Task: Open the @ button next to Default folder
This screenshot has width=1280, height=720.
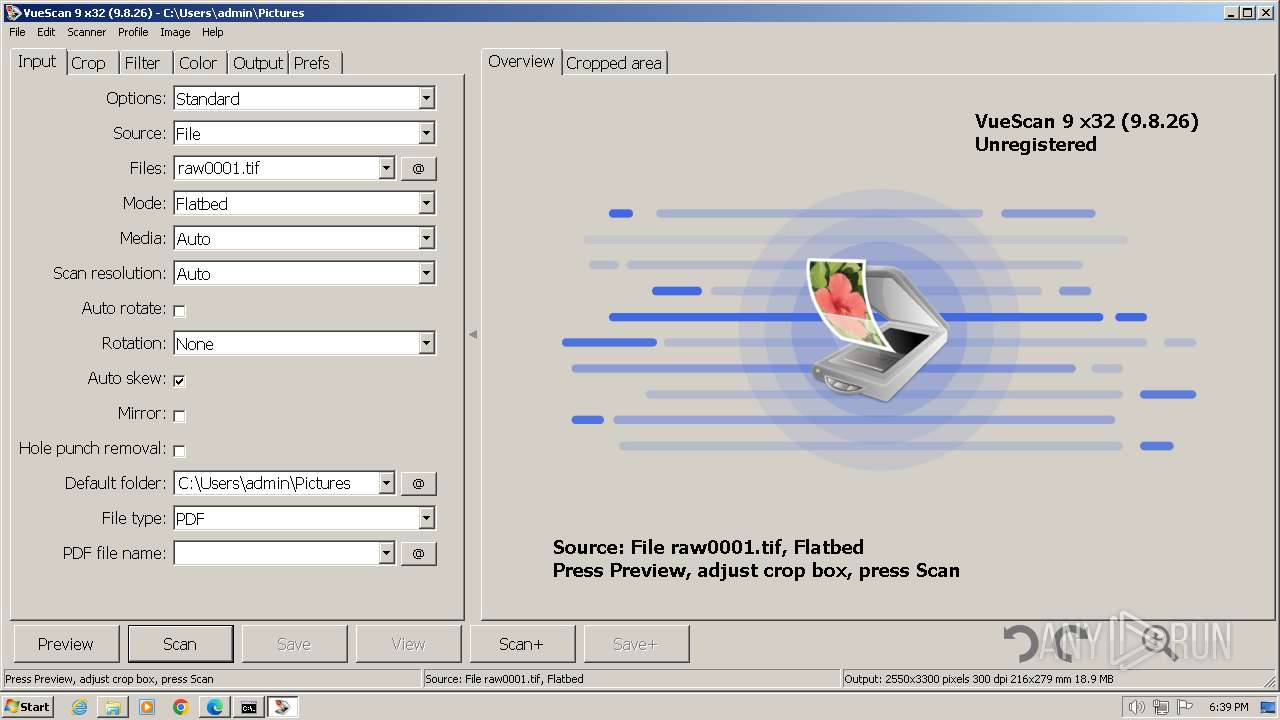Action: [x=418, y=483]
